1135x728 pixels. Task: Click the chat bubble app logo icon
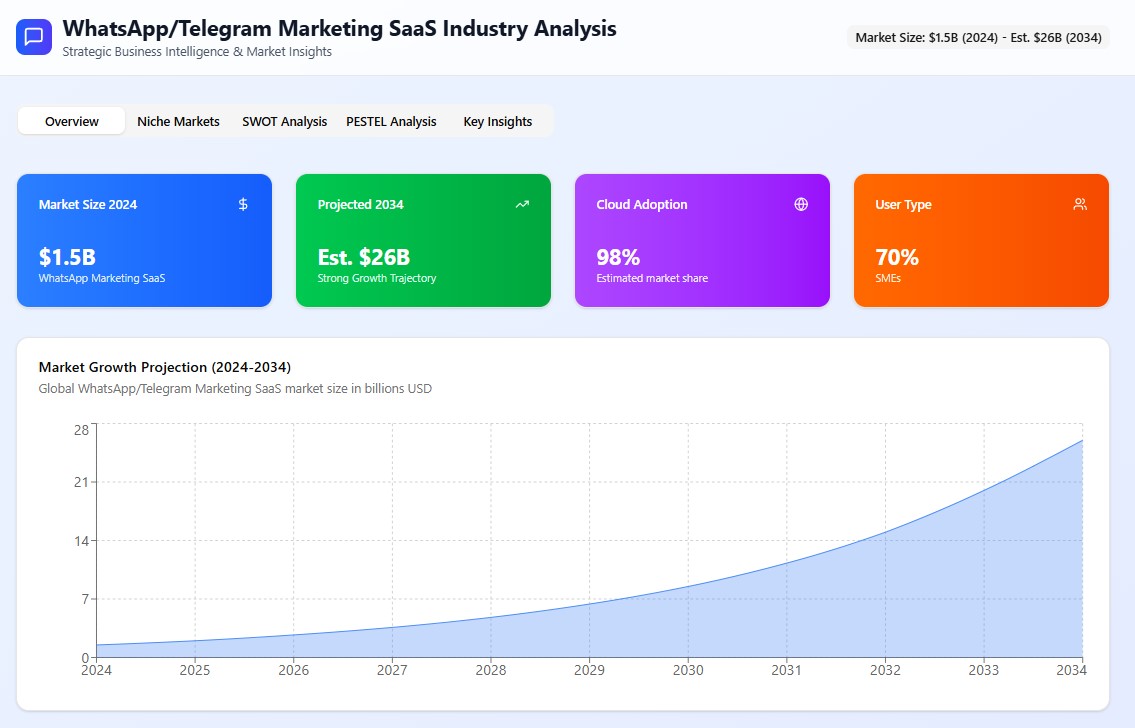33,37
